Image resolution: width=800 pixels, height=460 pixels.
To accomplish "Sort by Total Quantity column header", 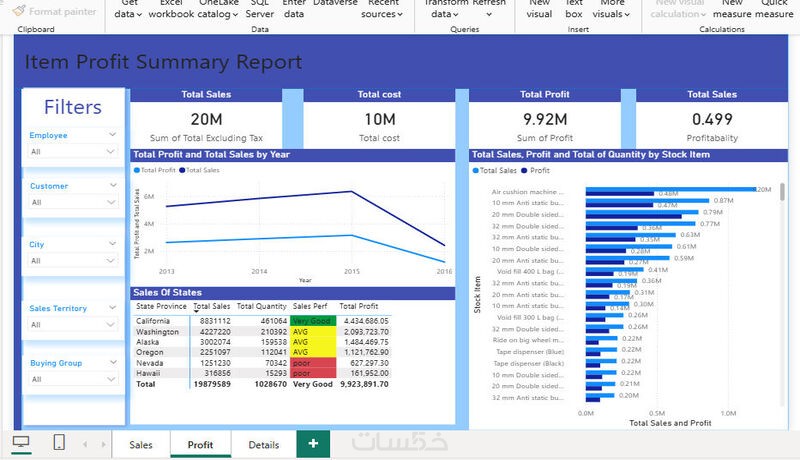I will 262,306.
